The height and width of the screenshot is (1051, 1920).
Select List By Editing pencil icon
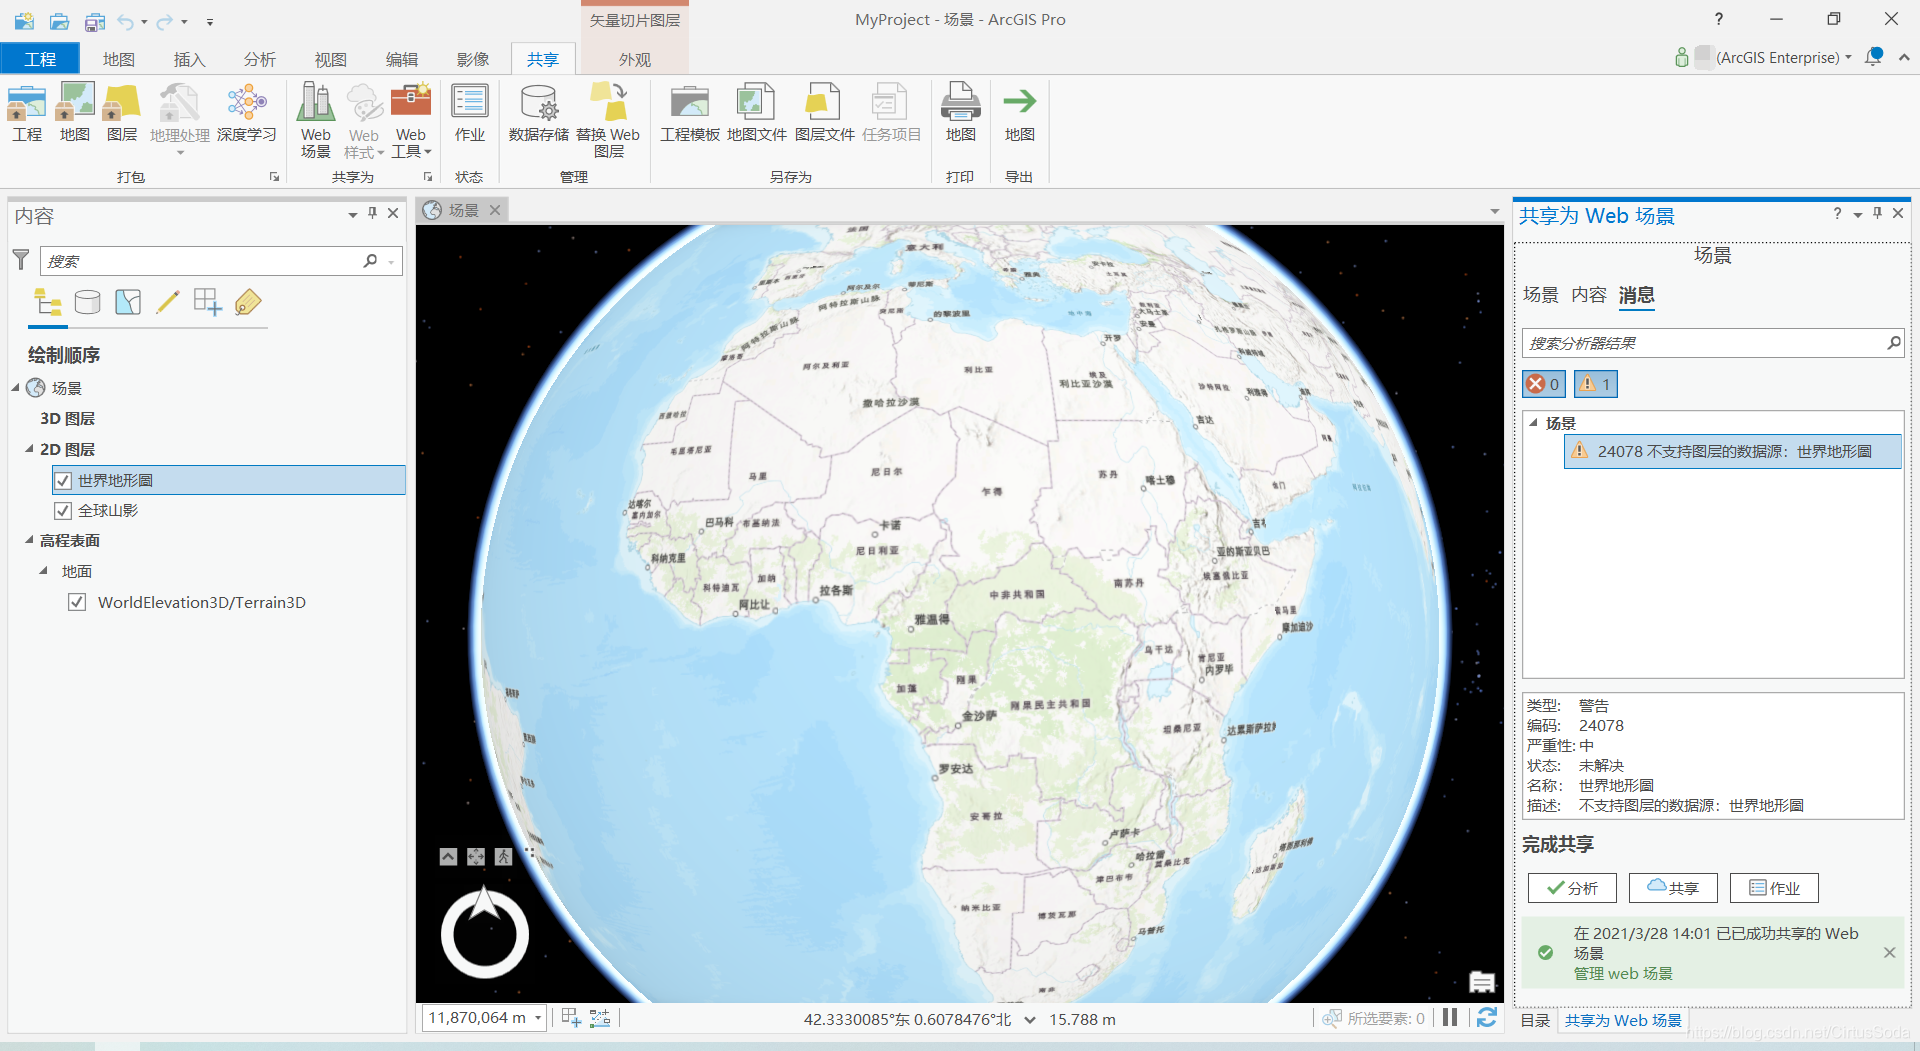point(168,302)
